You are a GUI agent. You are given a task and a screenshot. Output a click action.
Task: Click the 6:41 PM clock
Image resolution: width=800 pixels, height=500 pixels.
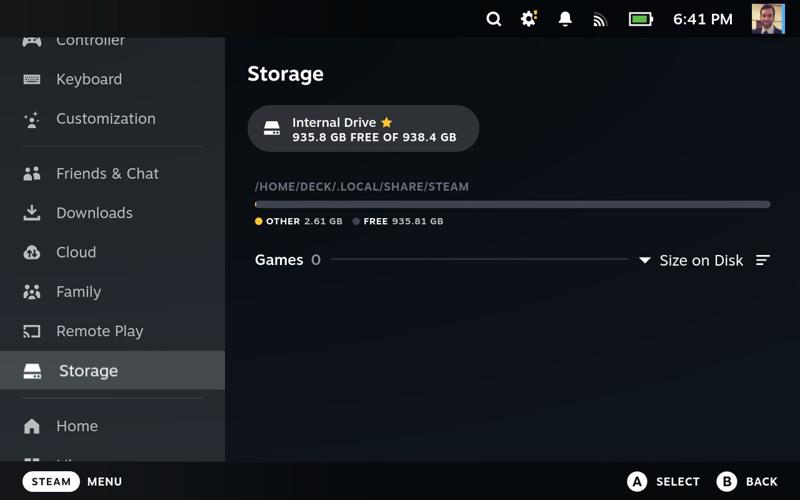pos(703,19)
